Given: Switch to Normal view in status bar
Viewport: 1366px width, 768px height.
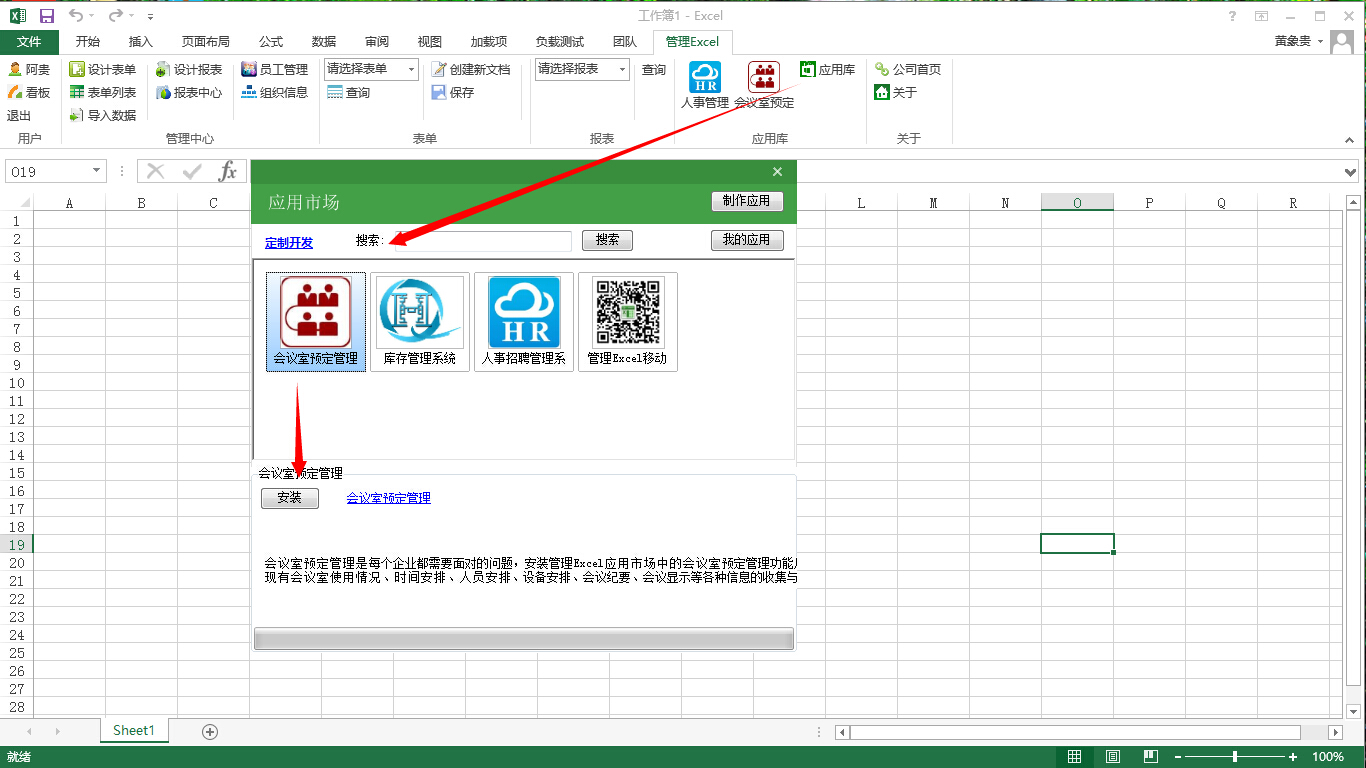Looking at the screenshot, I should (1074, 757).
